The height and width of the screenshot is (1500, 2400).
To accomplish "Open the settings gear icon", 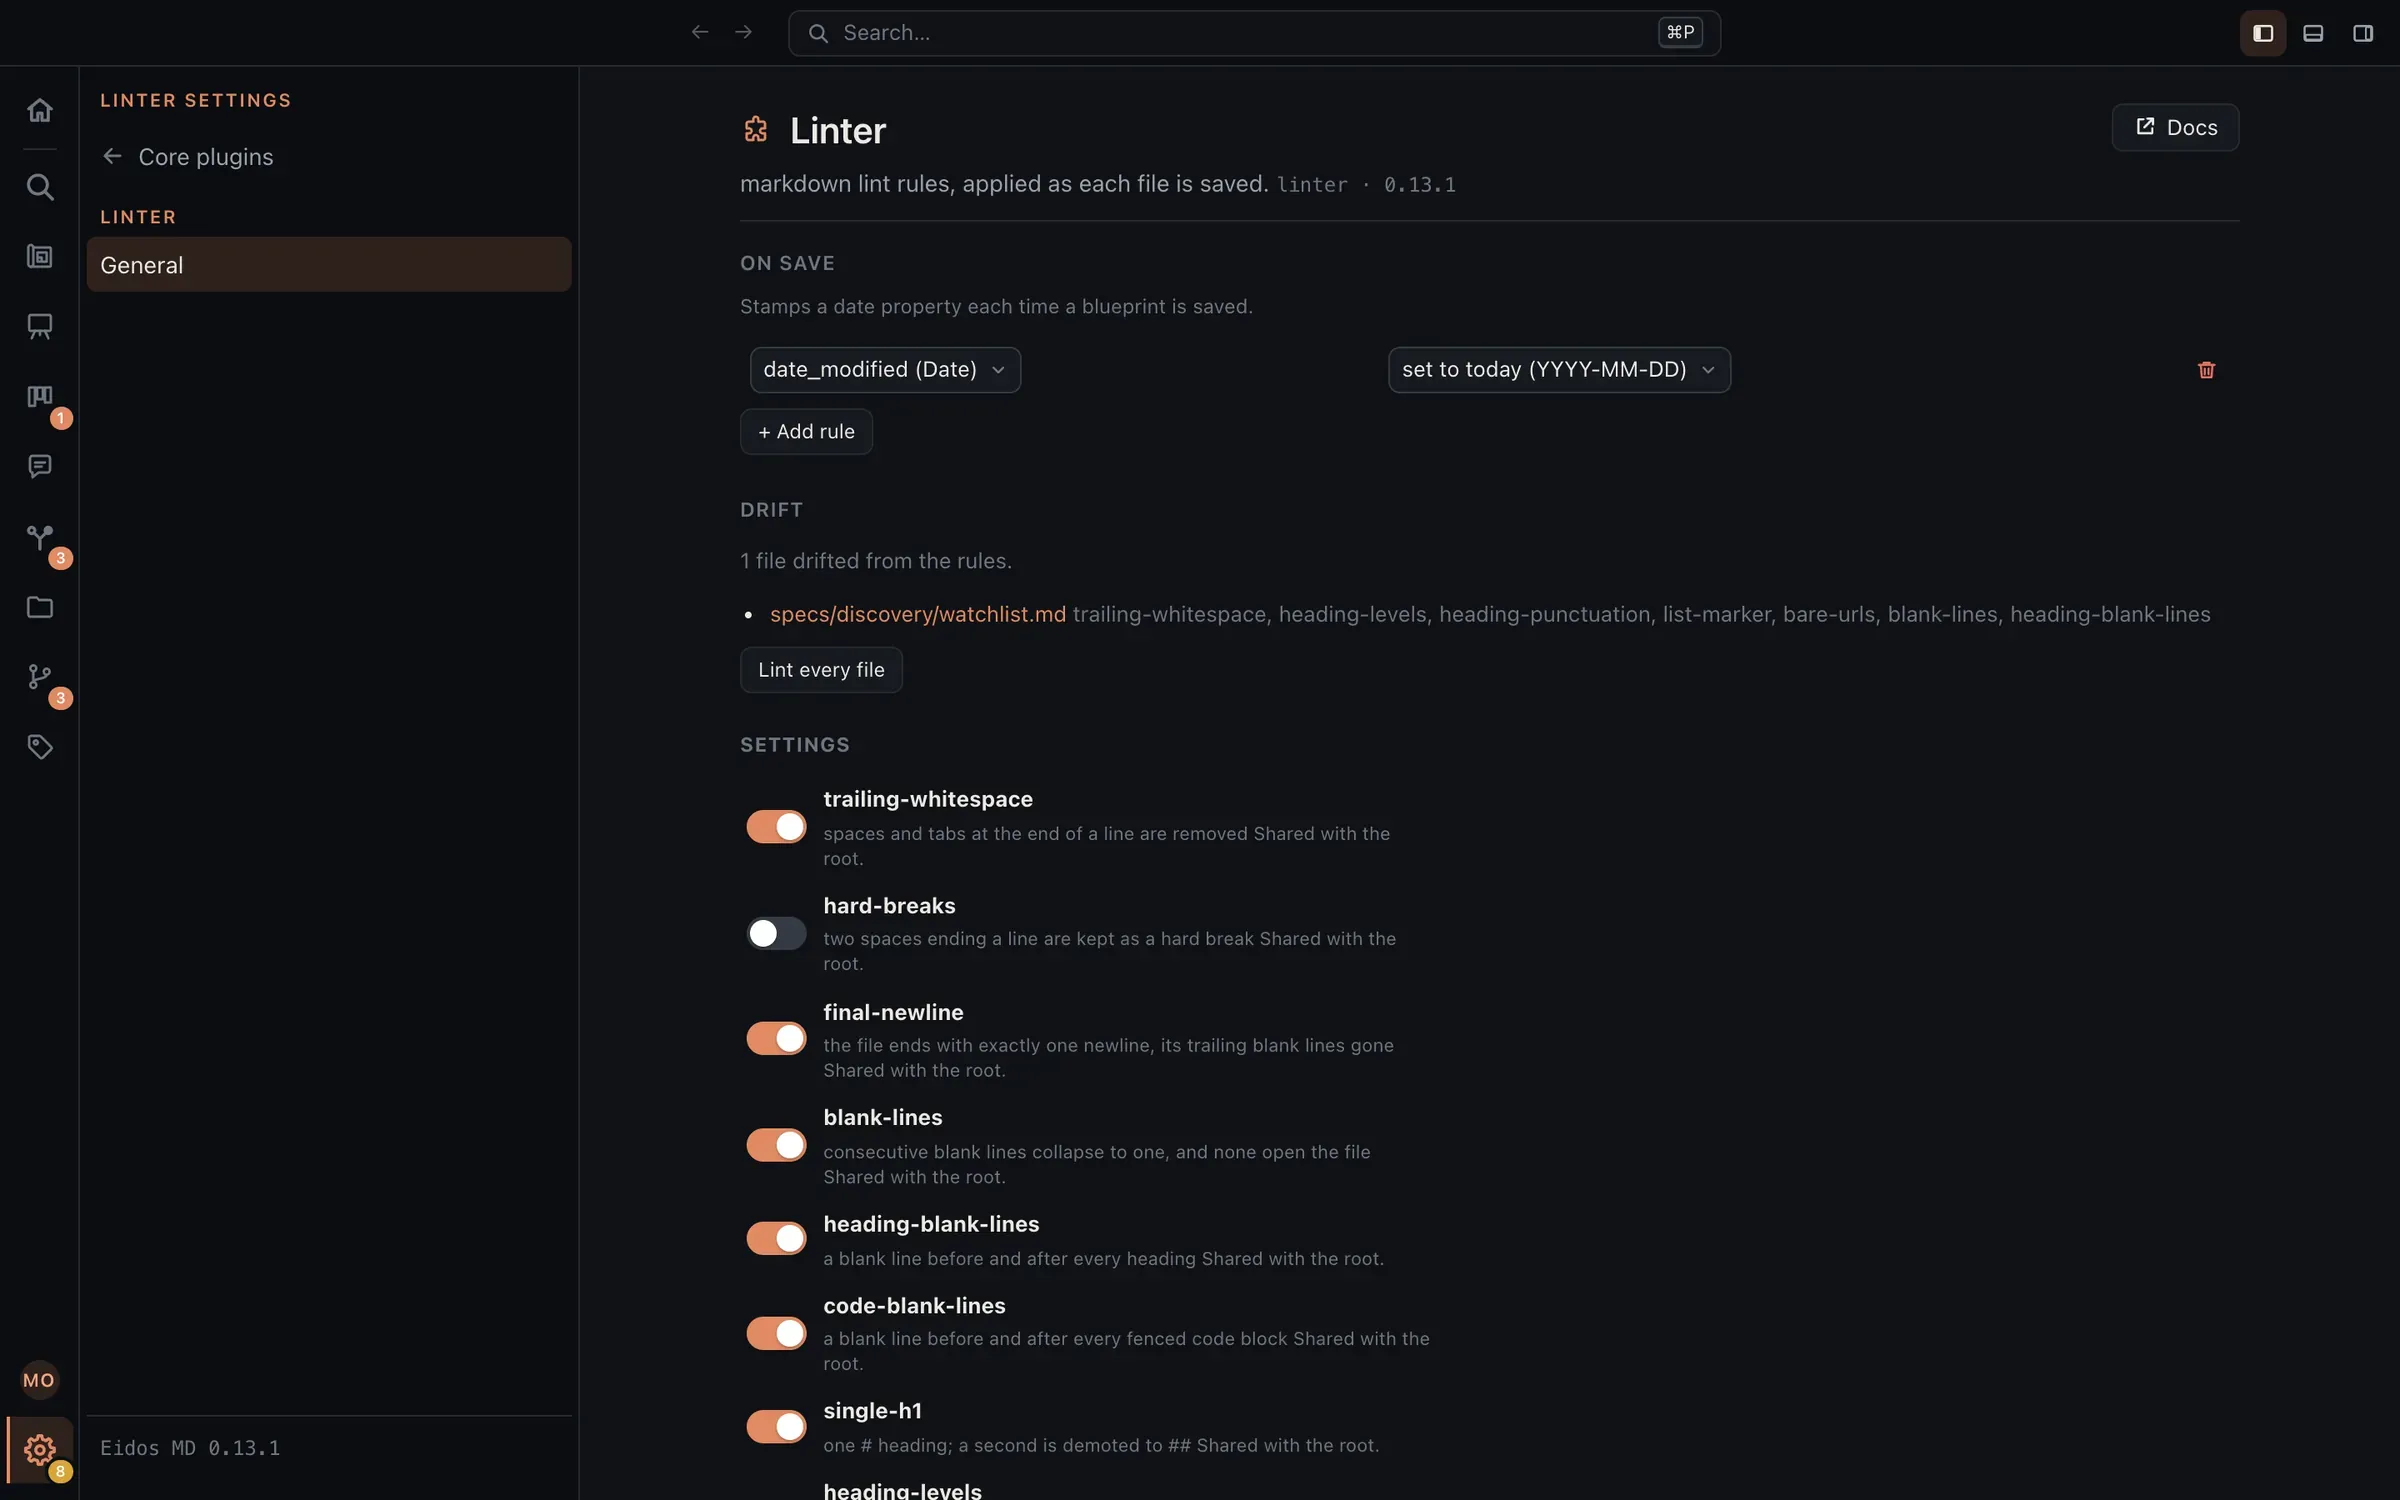I will [39, 1449].
